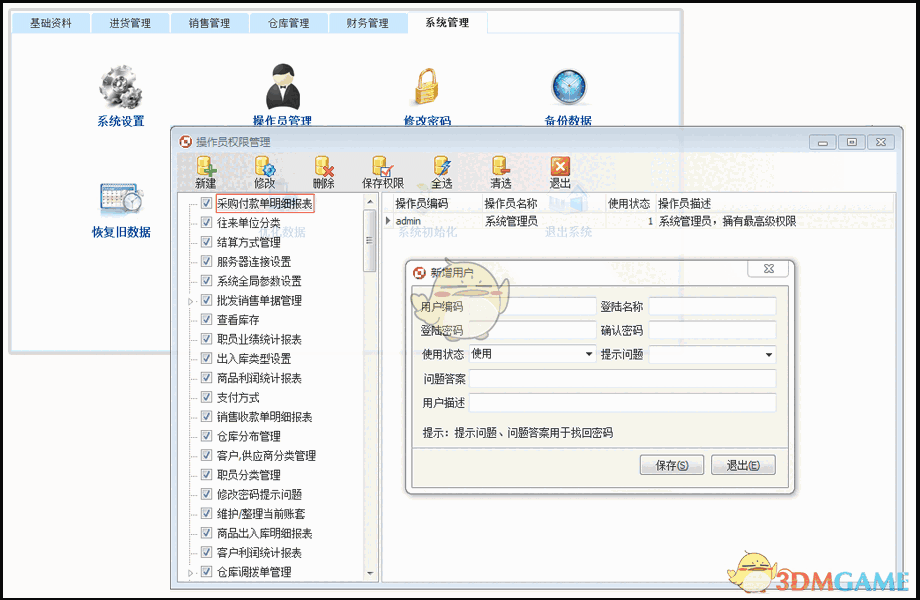Viewport: 920px width, 600px height.
Task: Click the 删除 (Delete) toolbar icon
Action: click(x=324, y=170)
